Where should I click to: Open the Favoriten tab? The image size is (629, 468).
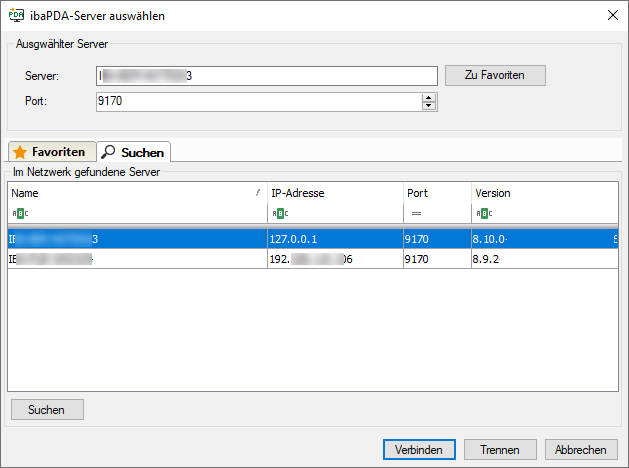52,152
